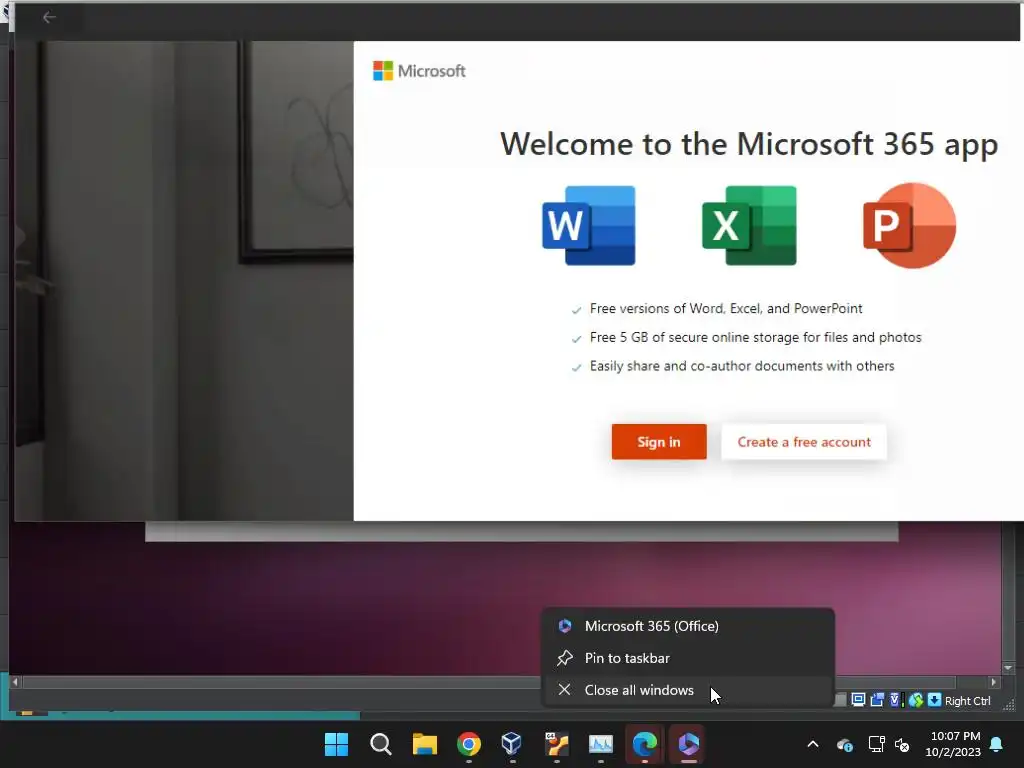Click the Microsoft logo
The width and height of the screenshot is (1024, 768).
click(x=419, y=71)
